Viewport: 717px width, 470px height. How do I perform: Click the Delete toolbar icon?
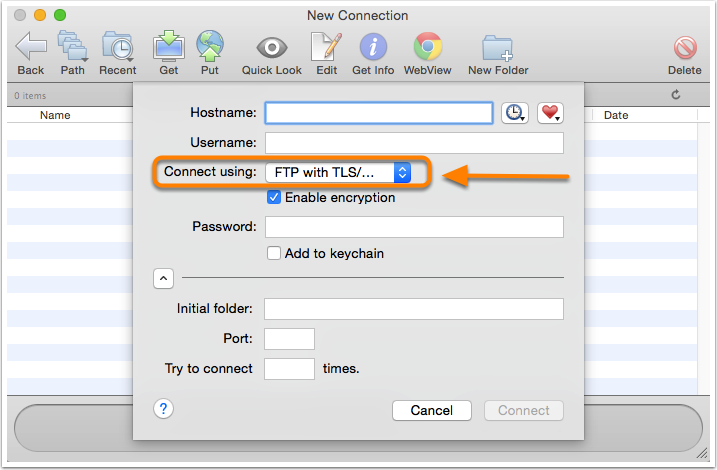click(x=685, y=48)
